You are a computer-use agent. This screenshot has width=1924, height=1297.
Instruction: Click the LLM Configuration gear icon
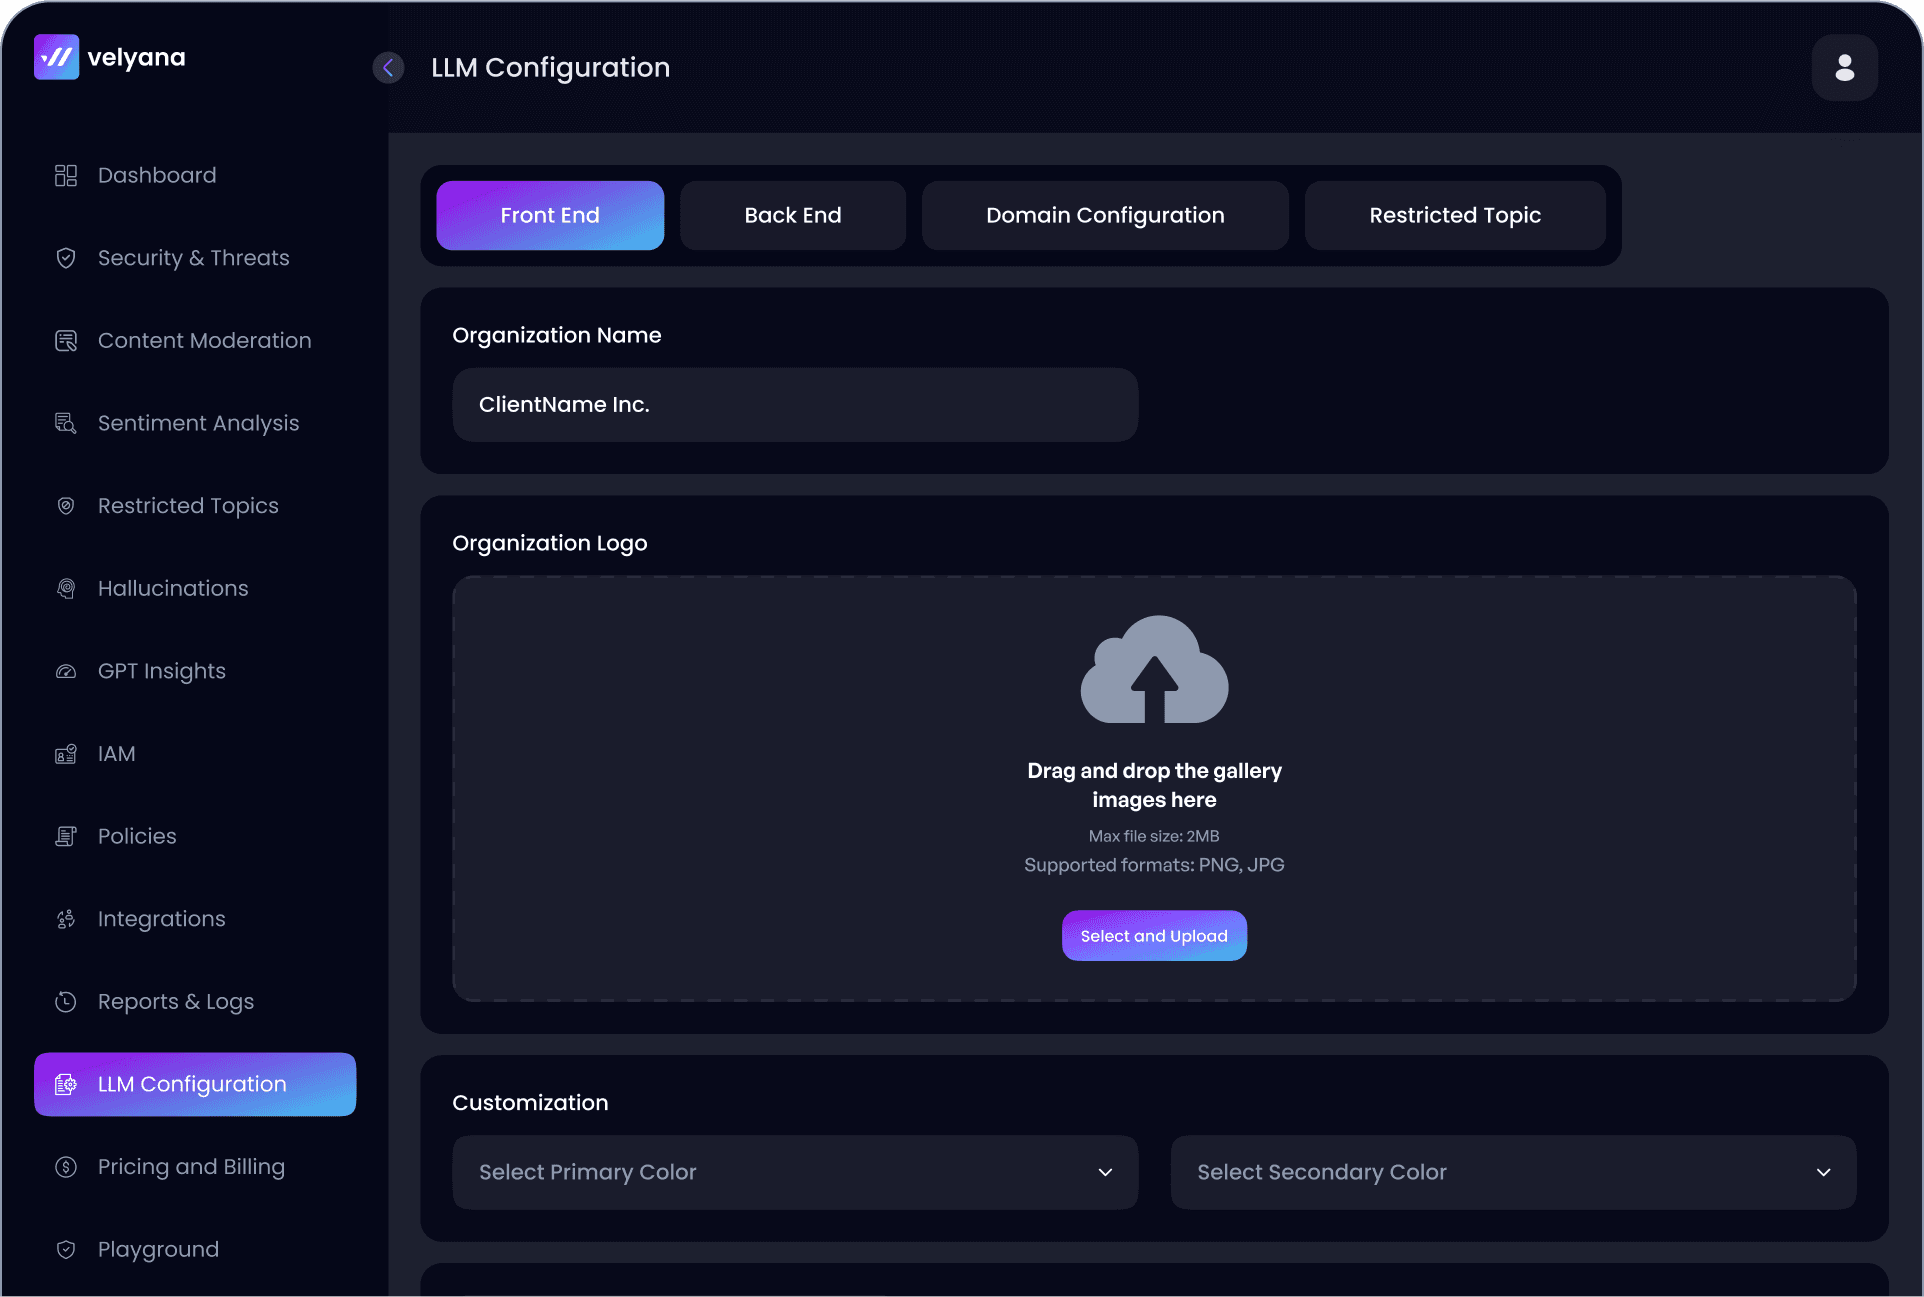point(66,1084)
